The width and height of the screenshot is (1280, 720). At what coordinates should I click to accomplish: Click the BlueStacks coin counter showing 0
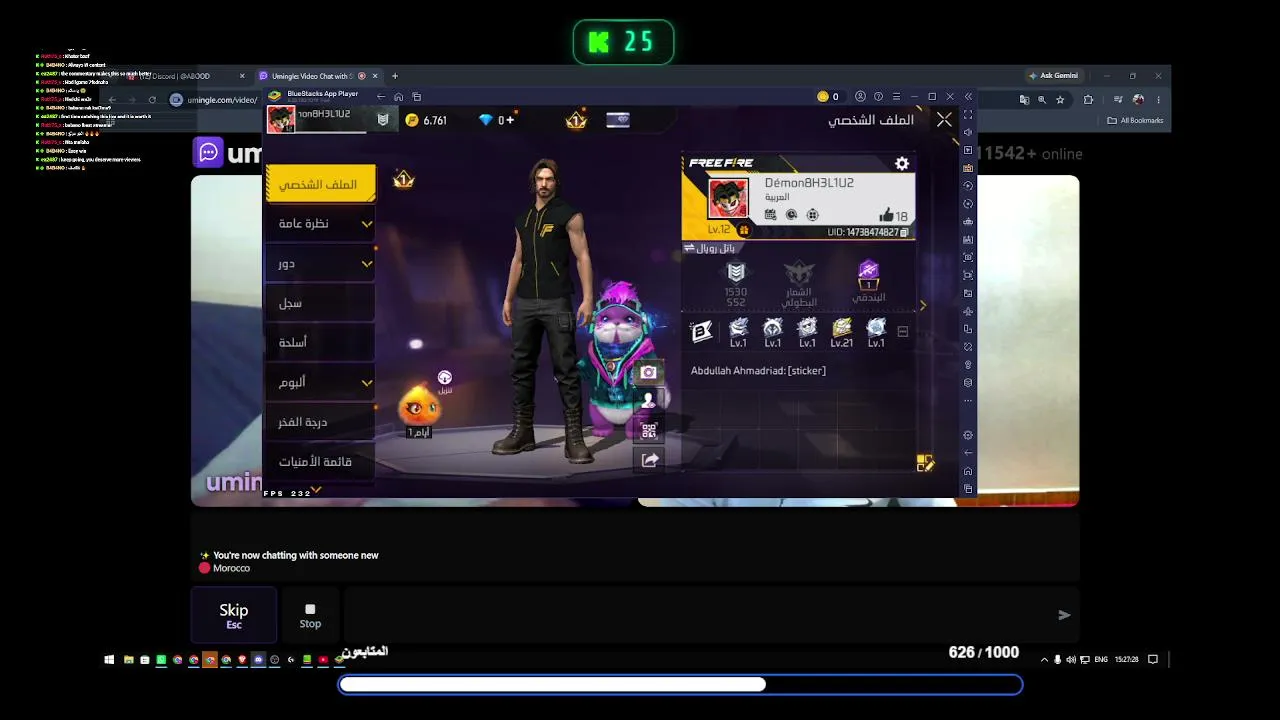(828, 97)
